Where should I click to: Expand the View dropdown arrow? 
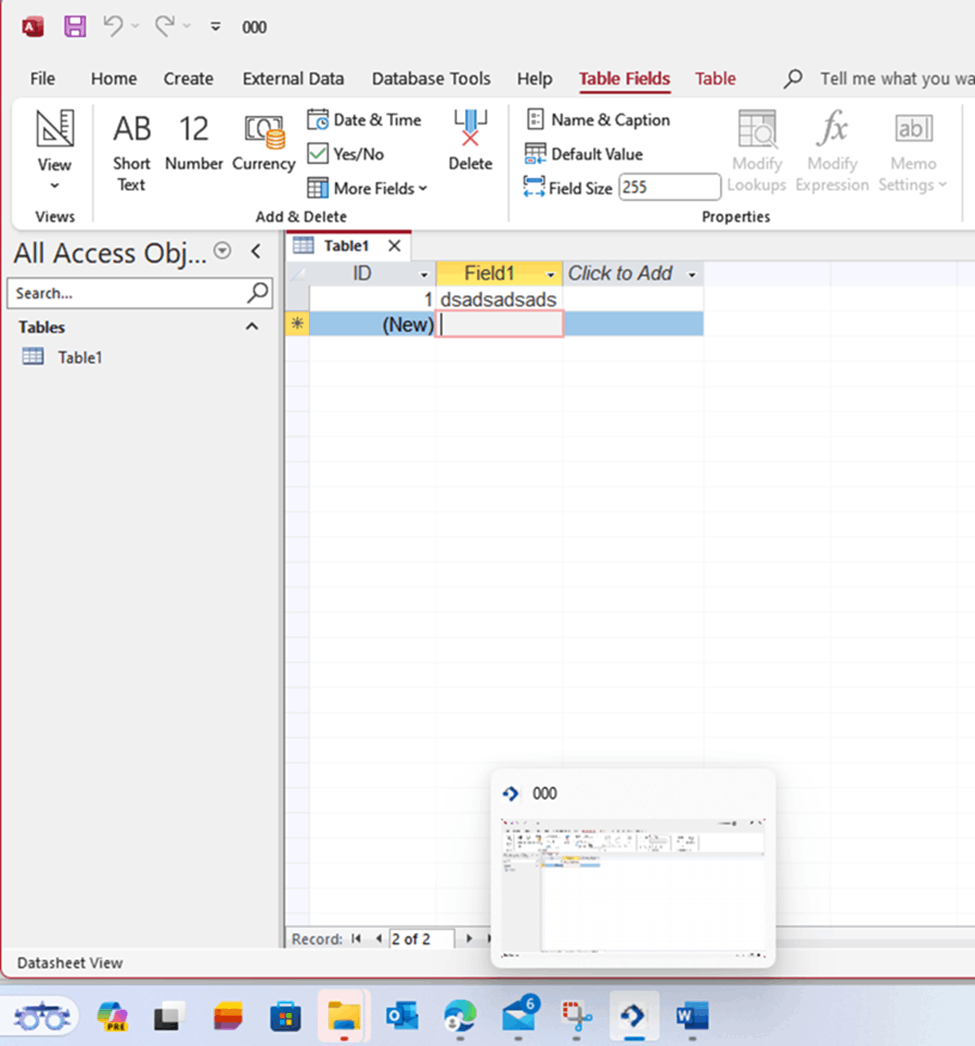55,186
